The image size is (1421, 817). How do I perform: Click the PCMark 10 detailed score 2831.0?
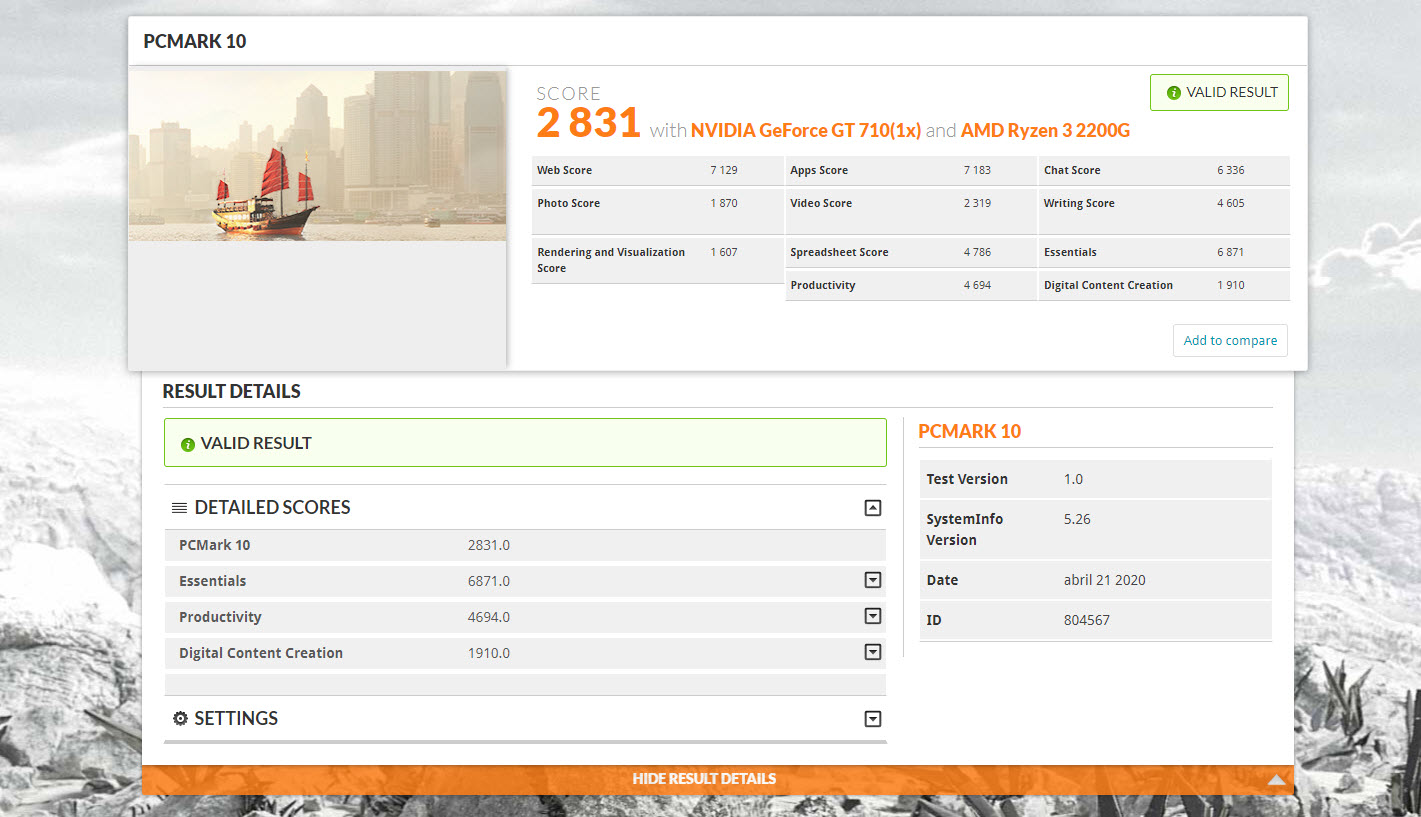pos(489,545)
